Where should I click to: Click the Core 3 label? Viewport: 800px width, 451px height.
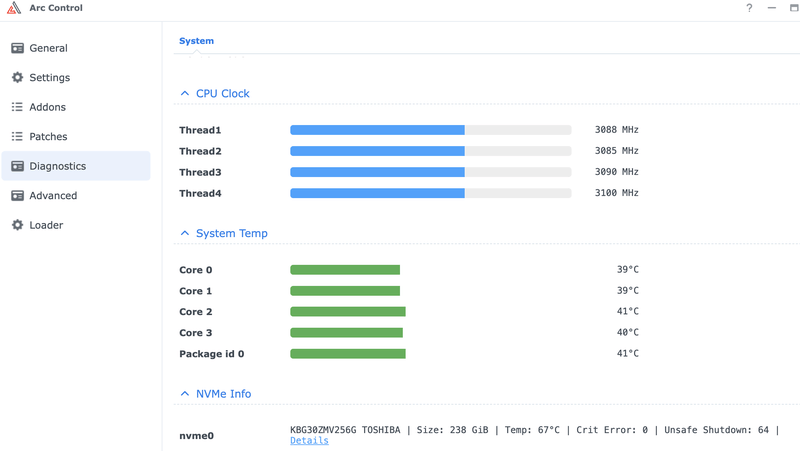pos(195,333)
